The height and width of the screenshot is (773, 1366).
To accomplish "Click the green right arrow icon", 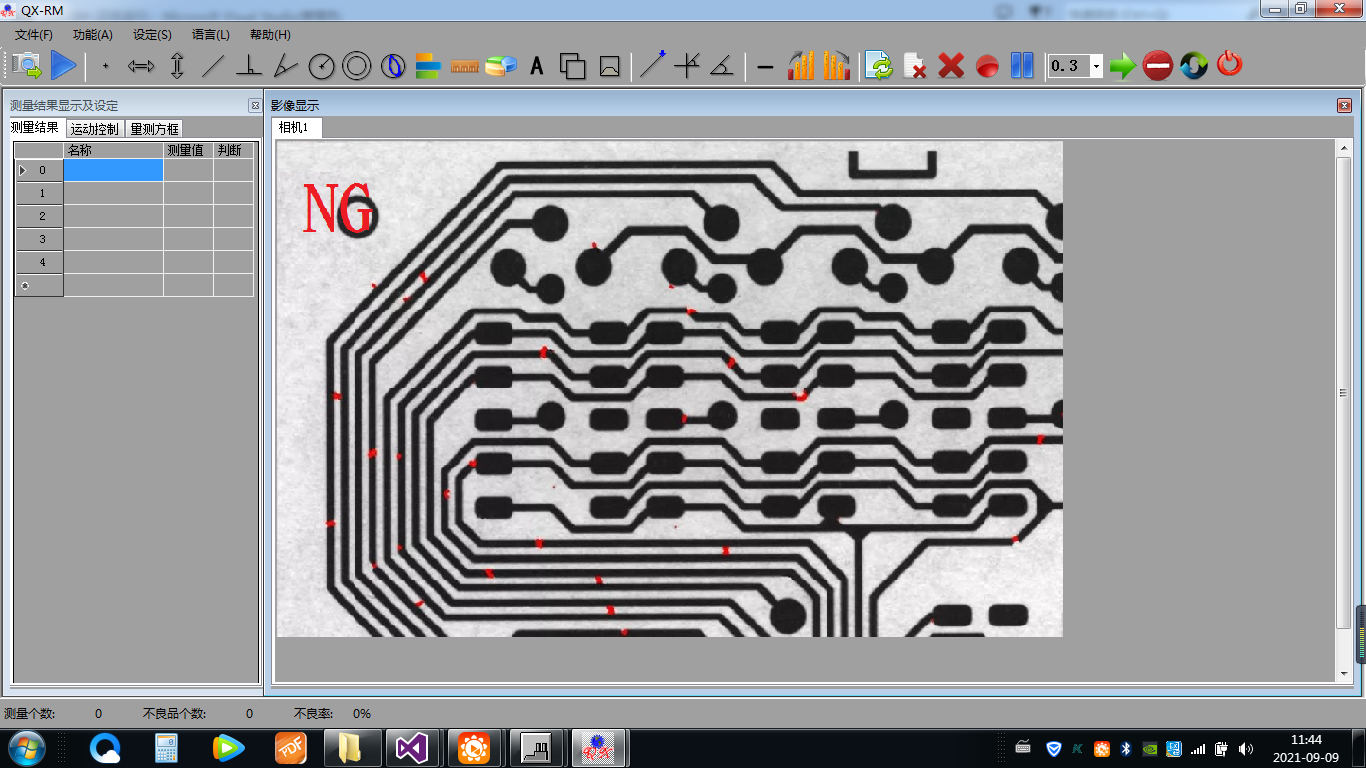I will pos(1122,67).
